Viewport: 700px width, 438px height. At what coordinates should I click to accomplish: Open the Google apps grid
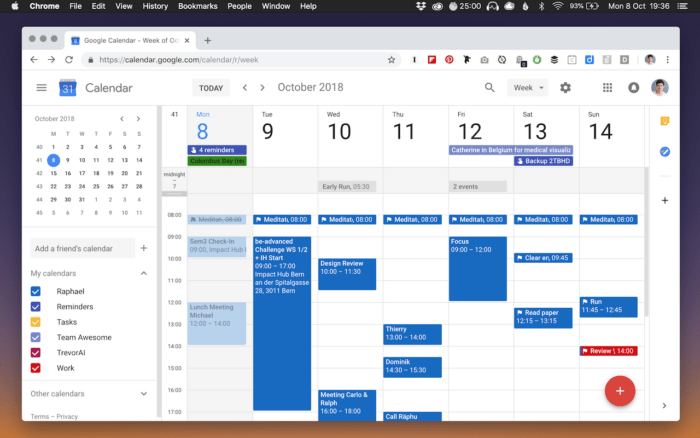[607, 88]
